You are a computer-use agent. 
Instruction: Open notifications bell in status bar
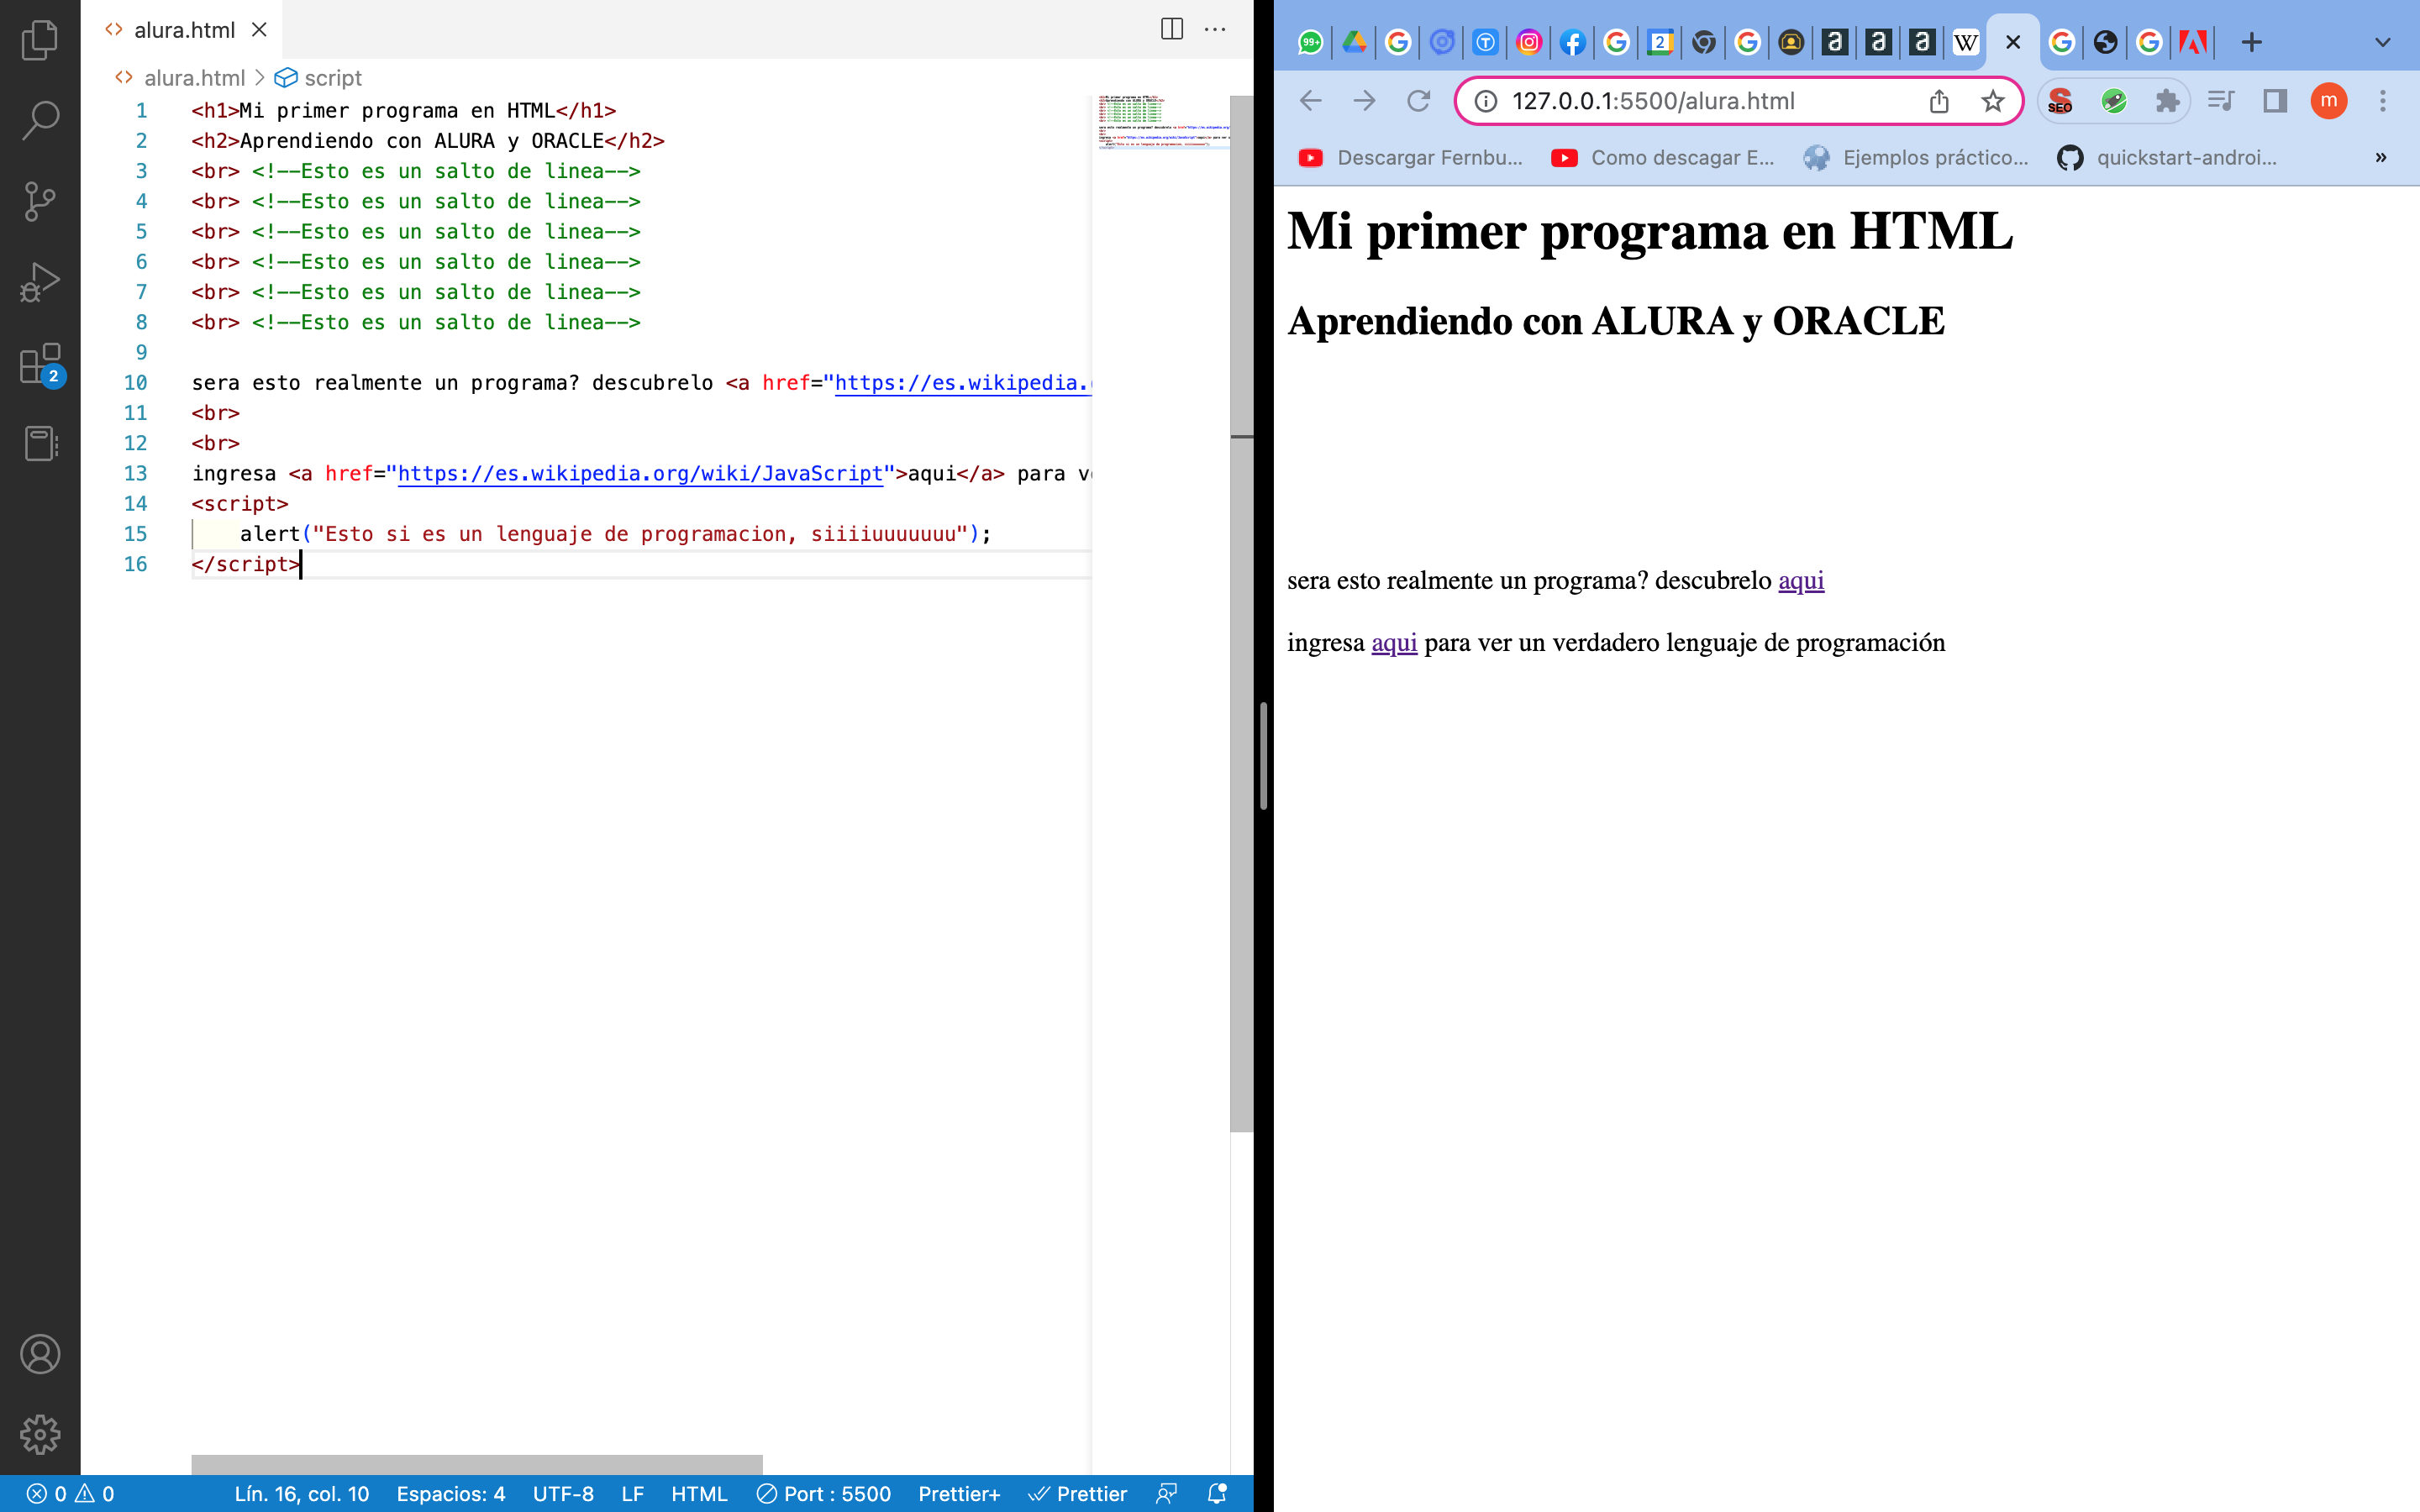tap(1217, 1494)
